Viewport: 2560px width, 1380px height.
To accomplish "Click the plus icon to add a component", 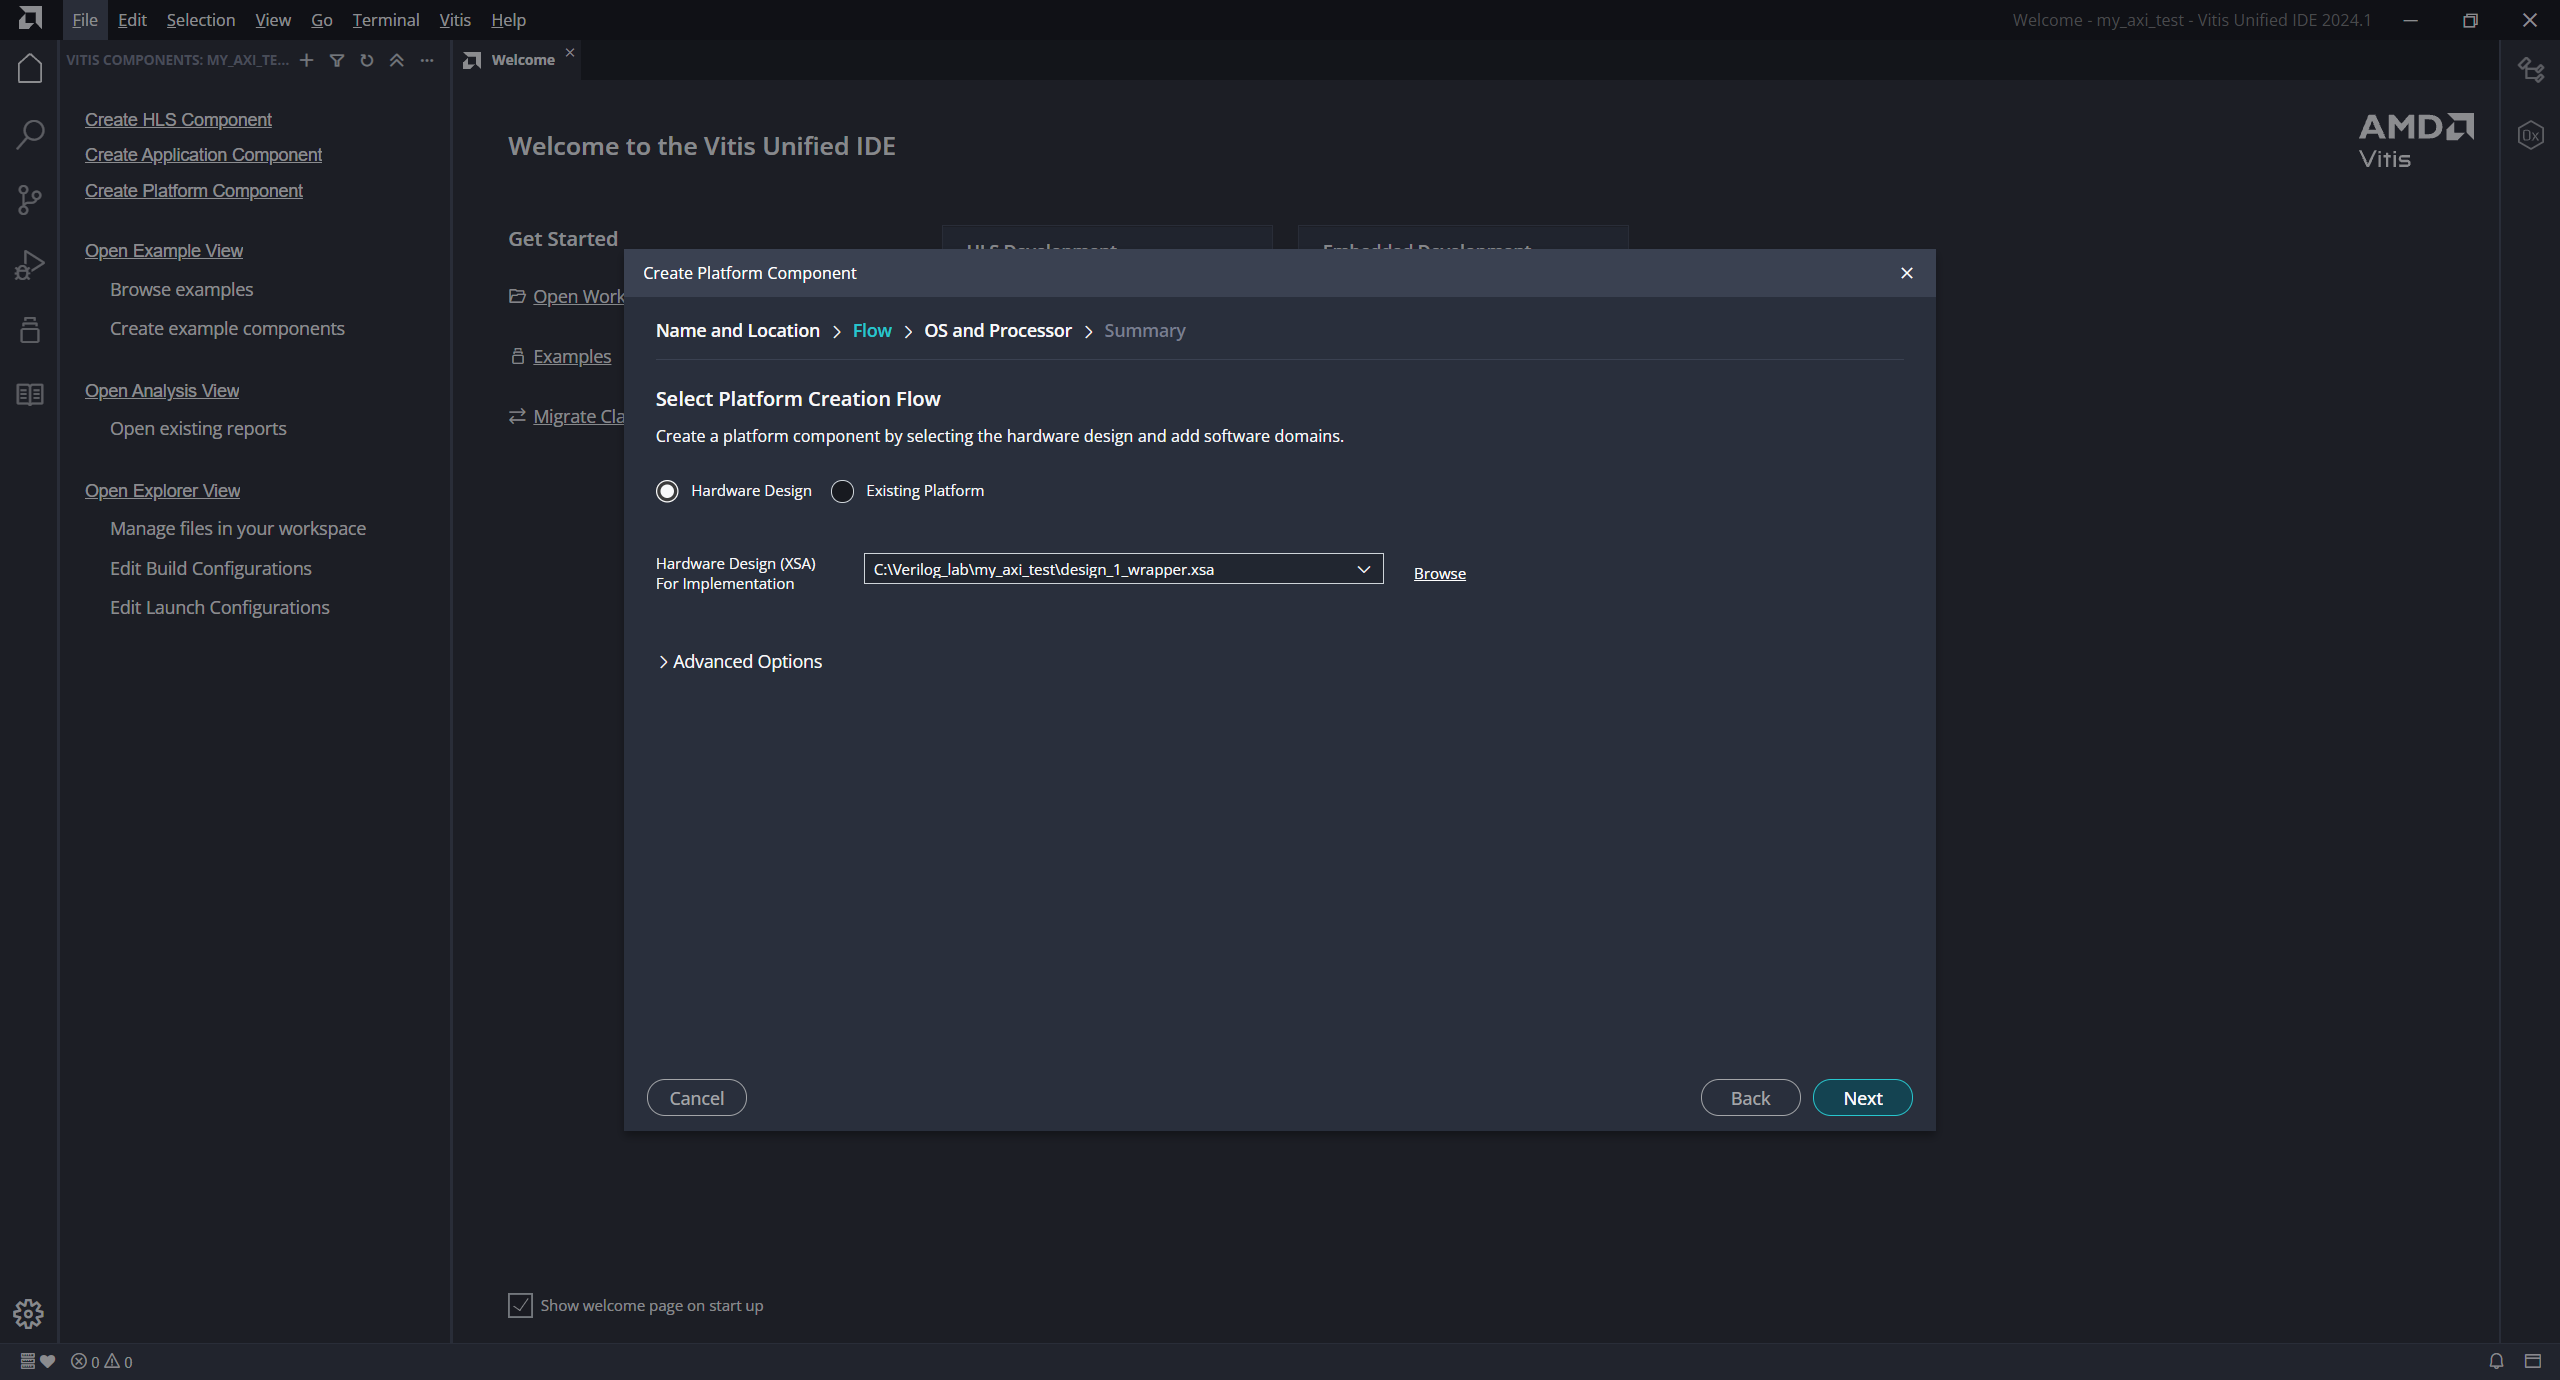I will coord(307,61).
